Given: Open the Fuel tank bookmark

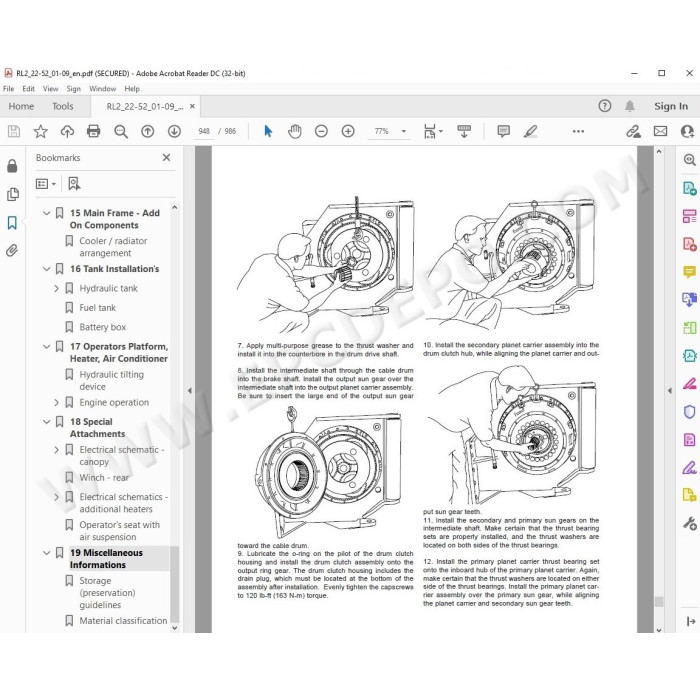Looking at the screenshot, I should click(x=97, y=308).
